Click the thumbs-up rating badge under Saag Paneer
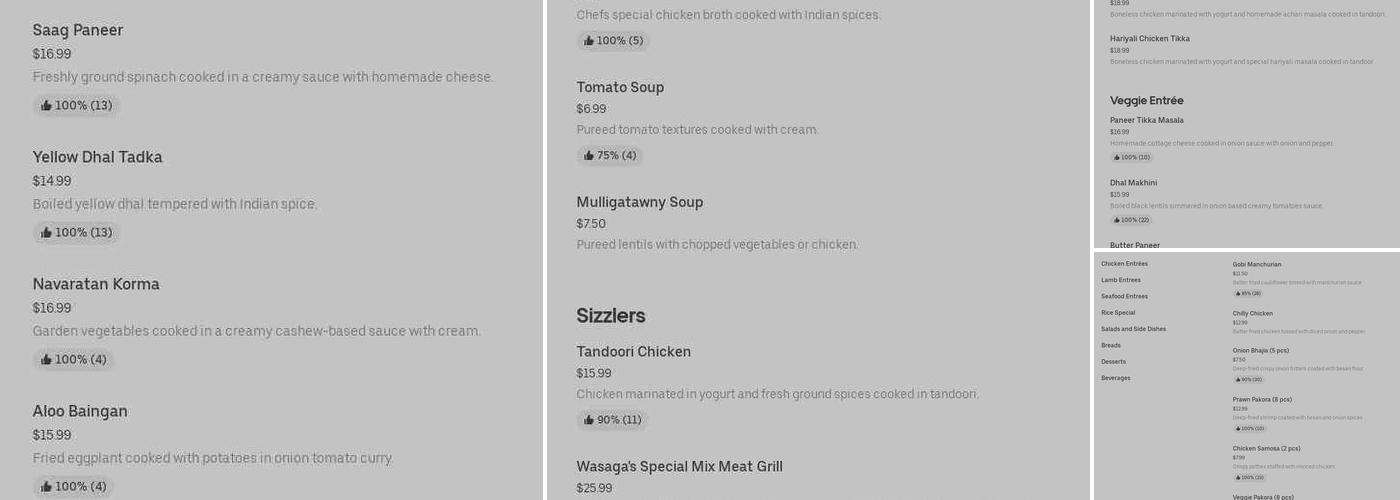This screenshot has width=1400, height=500. [x=76, y=106]
